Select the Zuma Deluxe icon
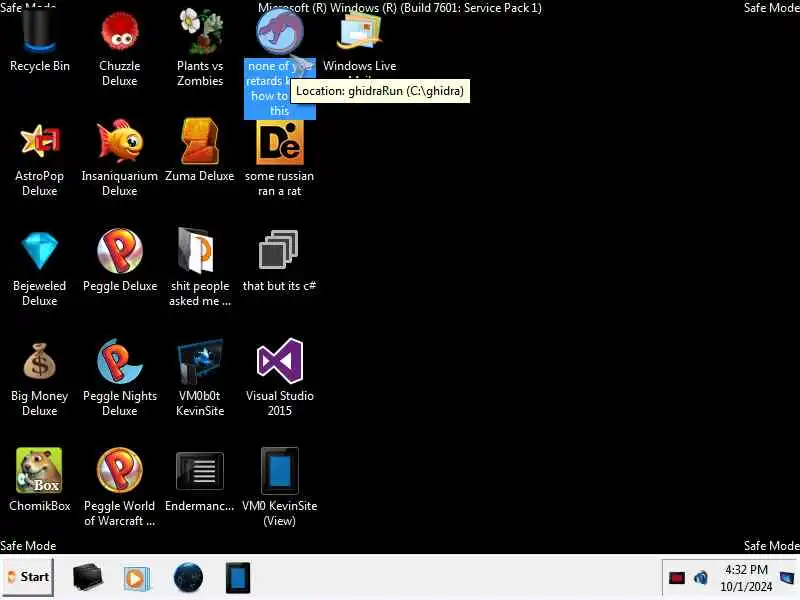800x600 pixels. (x=199, y=141)
